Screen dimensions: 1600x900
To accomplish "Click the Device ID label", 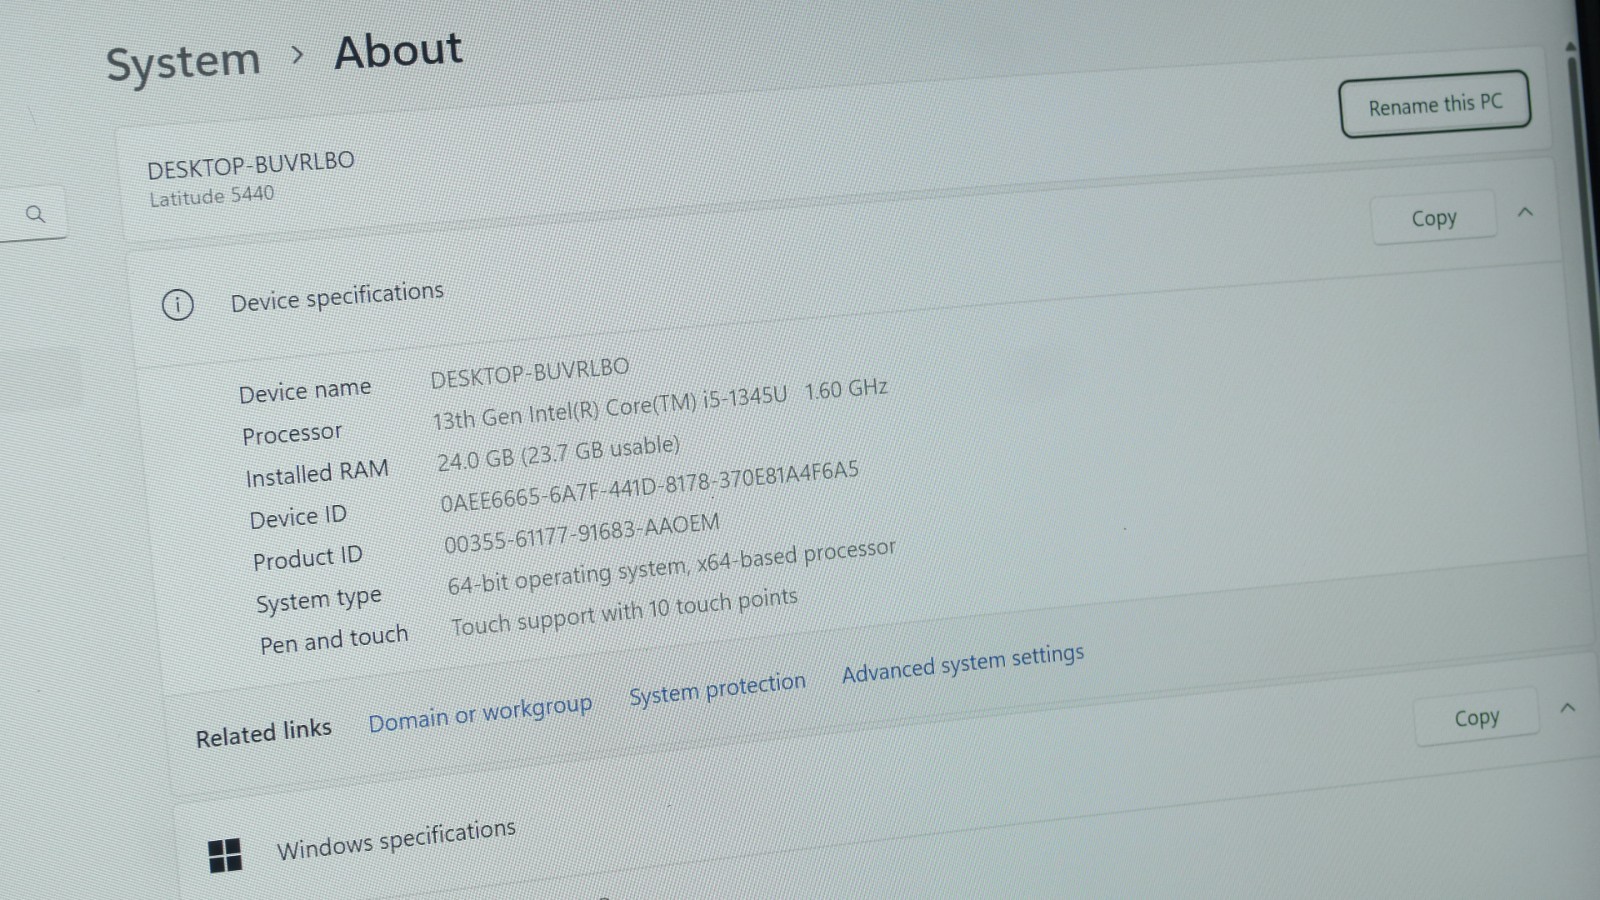I will [298, 517].
